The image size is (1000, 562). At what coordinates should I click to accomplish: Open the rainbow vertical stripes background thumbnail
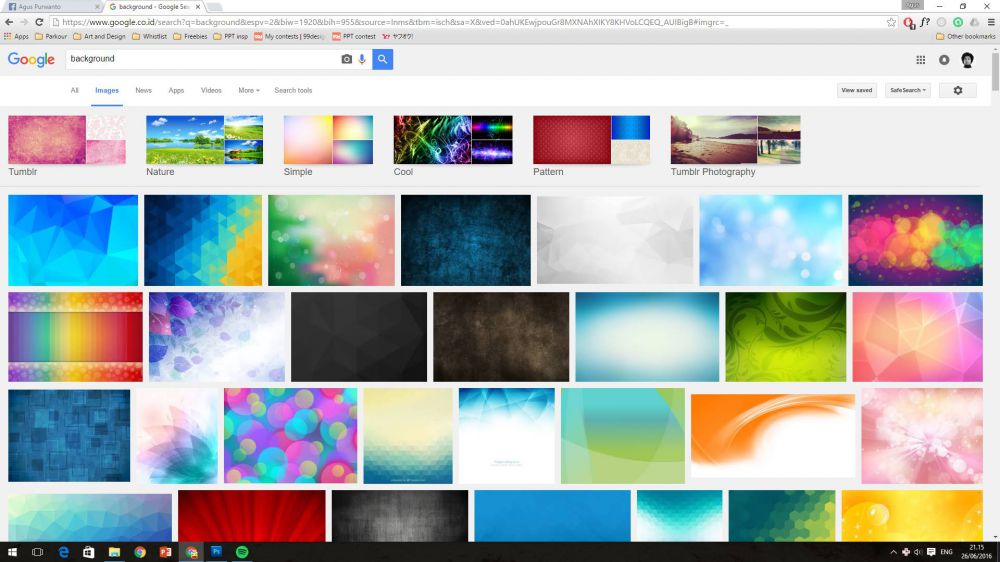pos(75,337)
